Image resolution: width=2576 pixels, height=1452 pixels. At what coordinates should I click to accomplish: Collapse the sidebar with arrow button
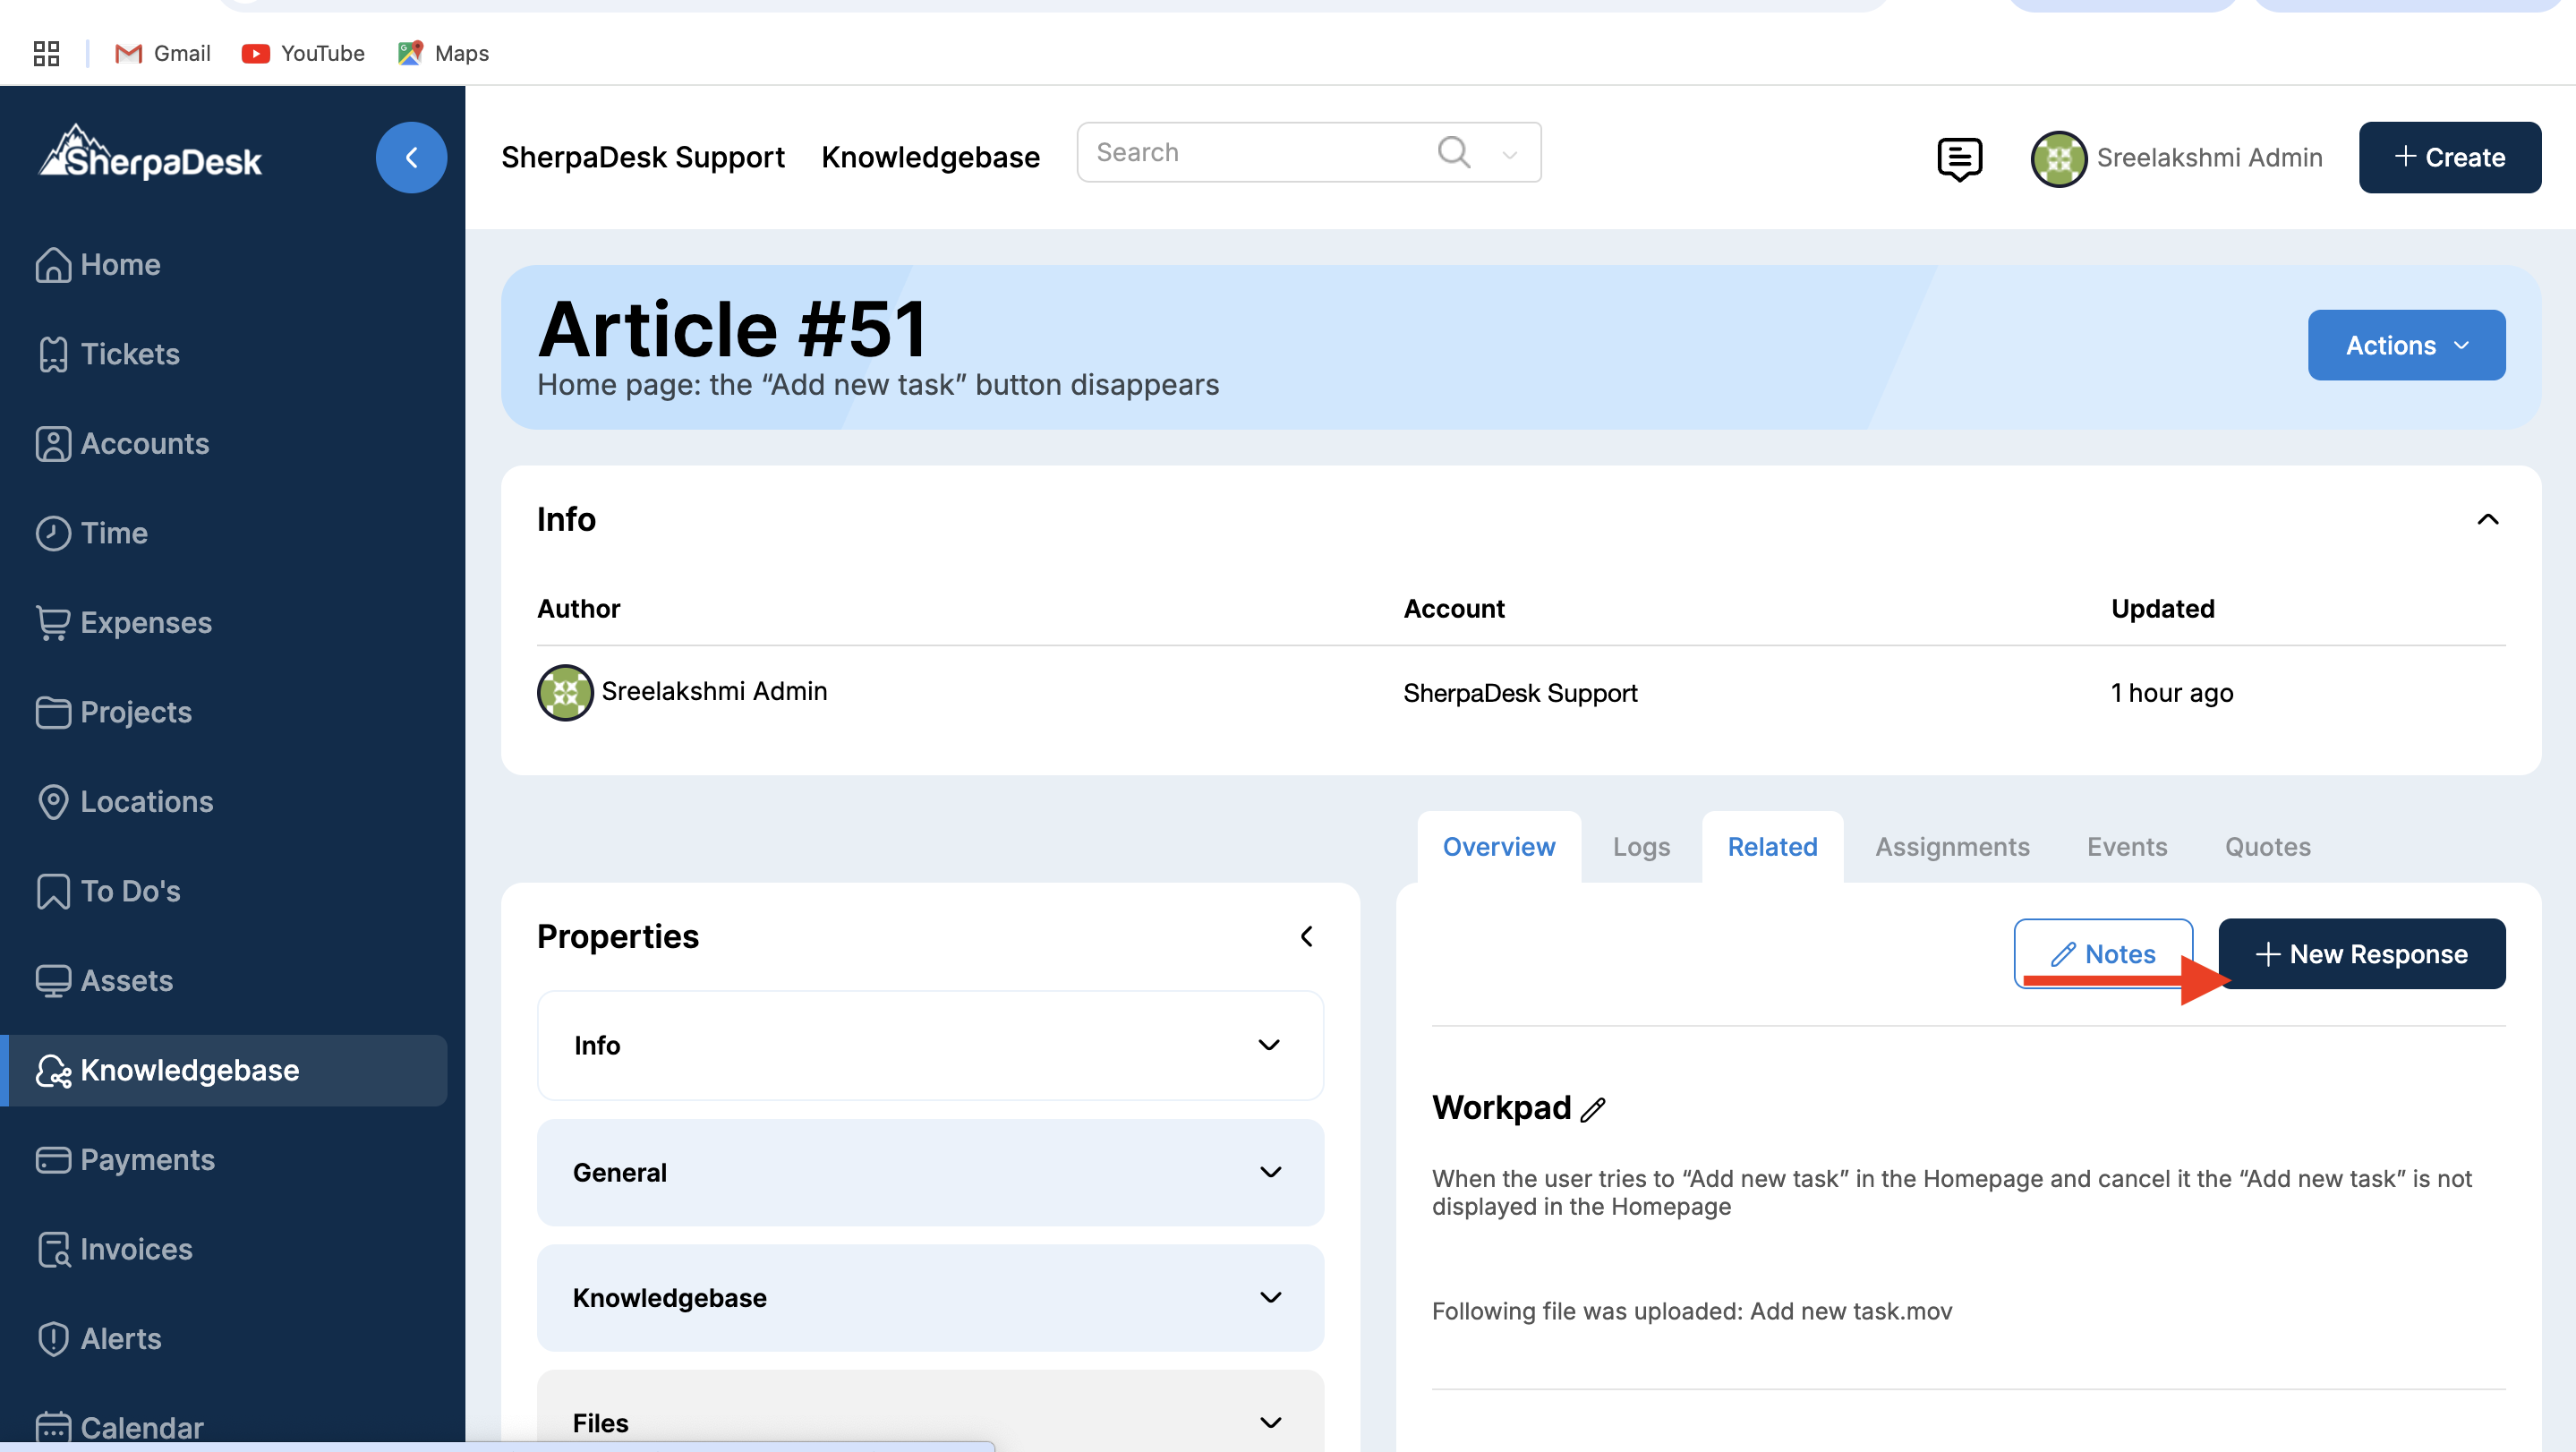(411, 157)
